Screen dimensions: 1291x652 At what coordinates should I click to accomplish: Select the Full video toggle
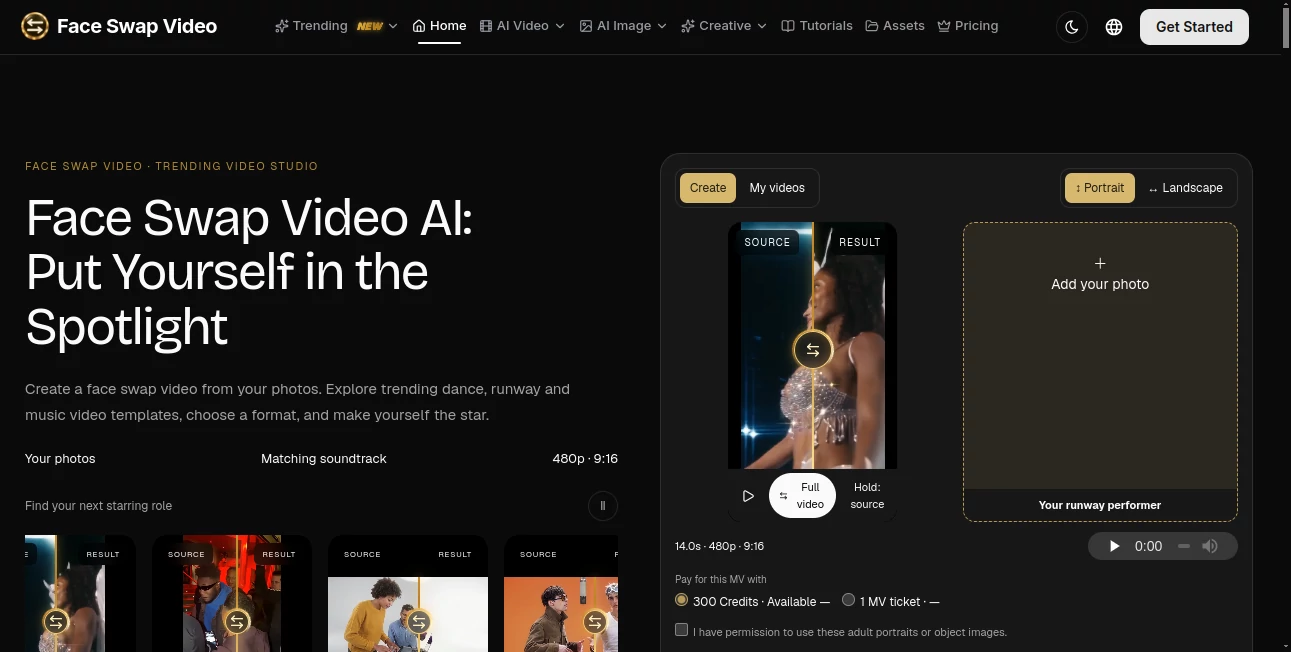point(802,496)
